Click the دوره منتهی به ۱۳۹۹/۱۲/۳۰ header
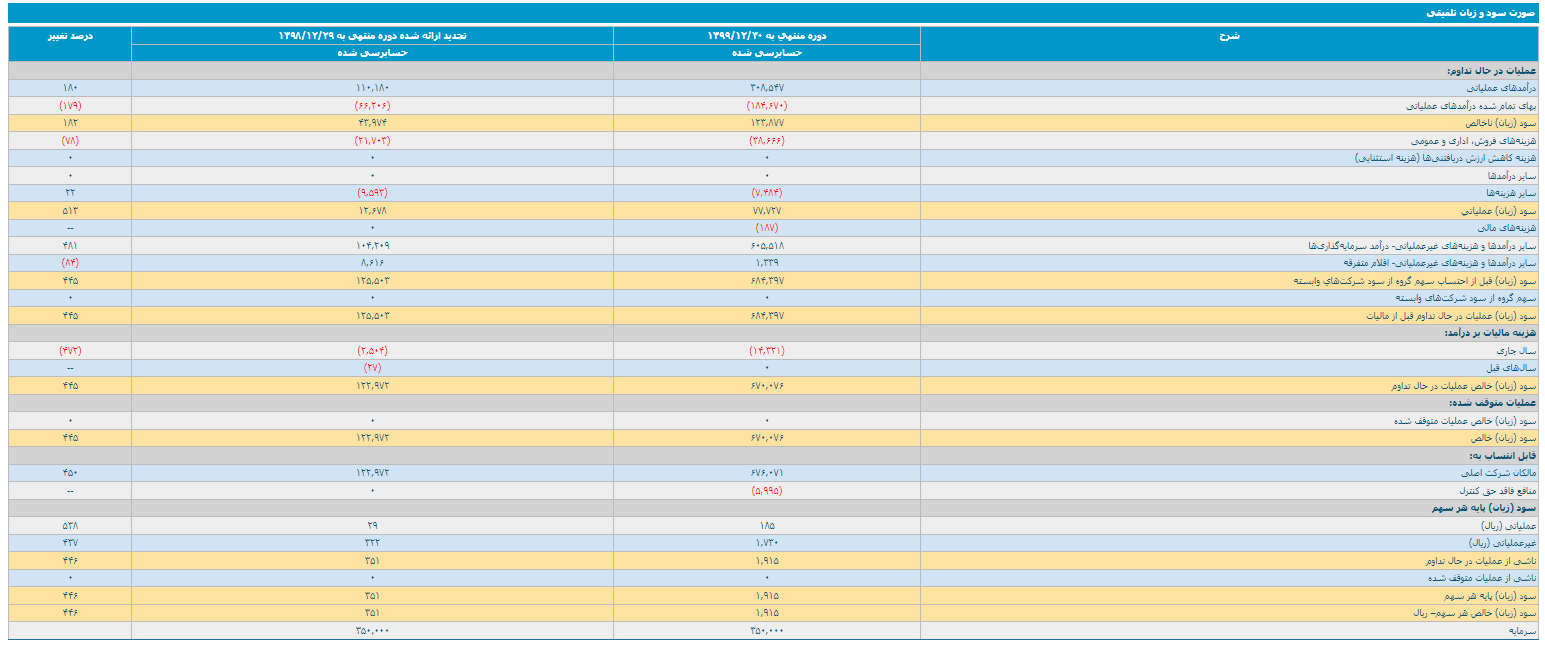Image resolution: width=1545 pixels, height=648 pixels. [767, 35]
